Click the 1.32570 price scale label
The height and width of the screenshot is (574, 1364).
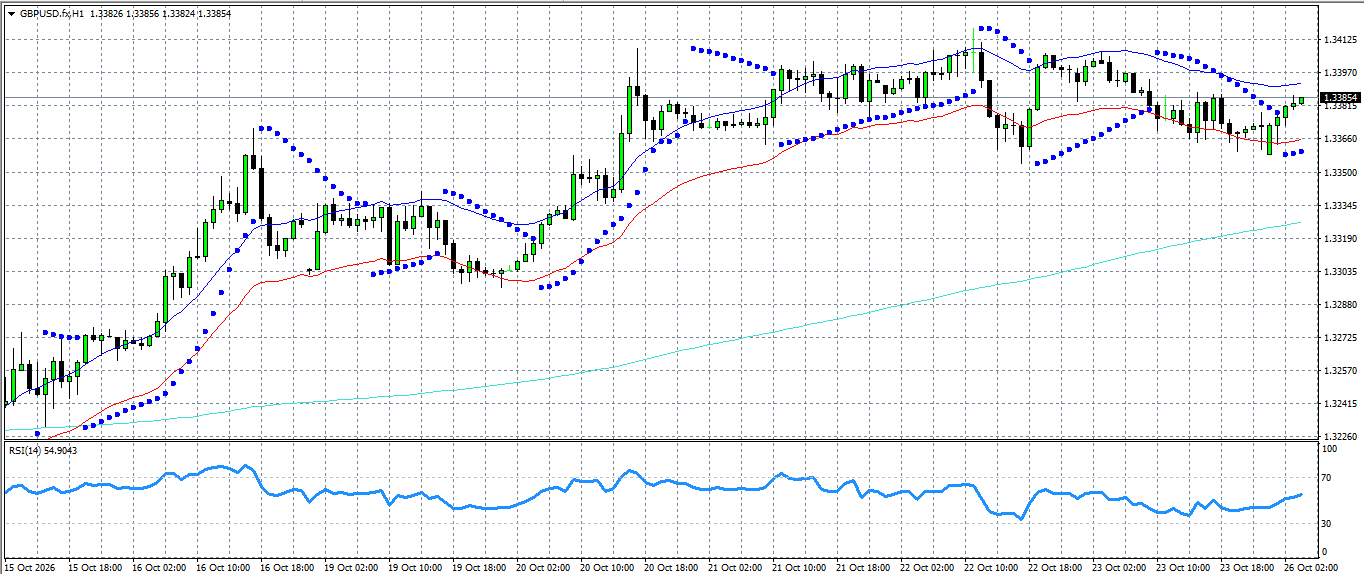[1340, 370]
